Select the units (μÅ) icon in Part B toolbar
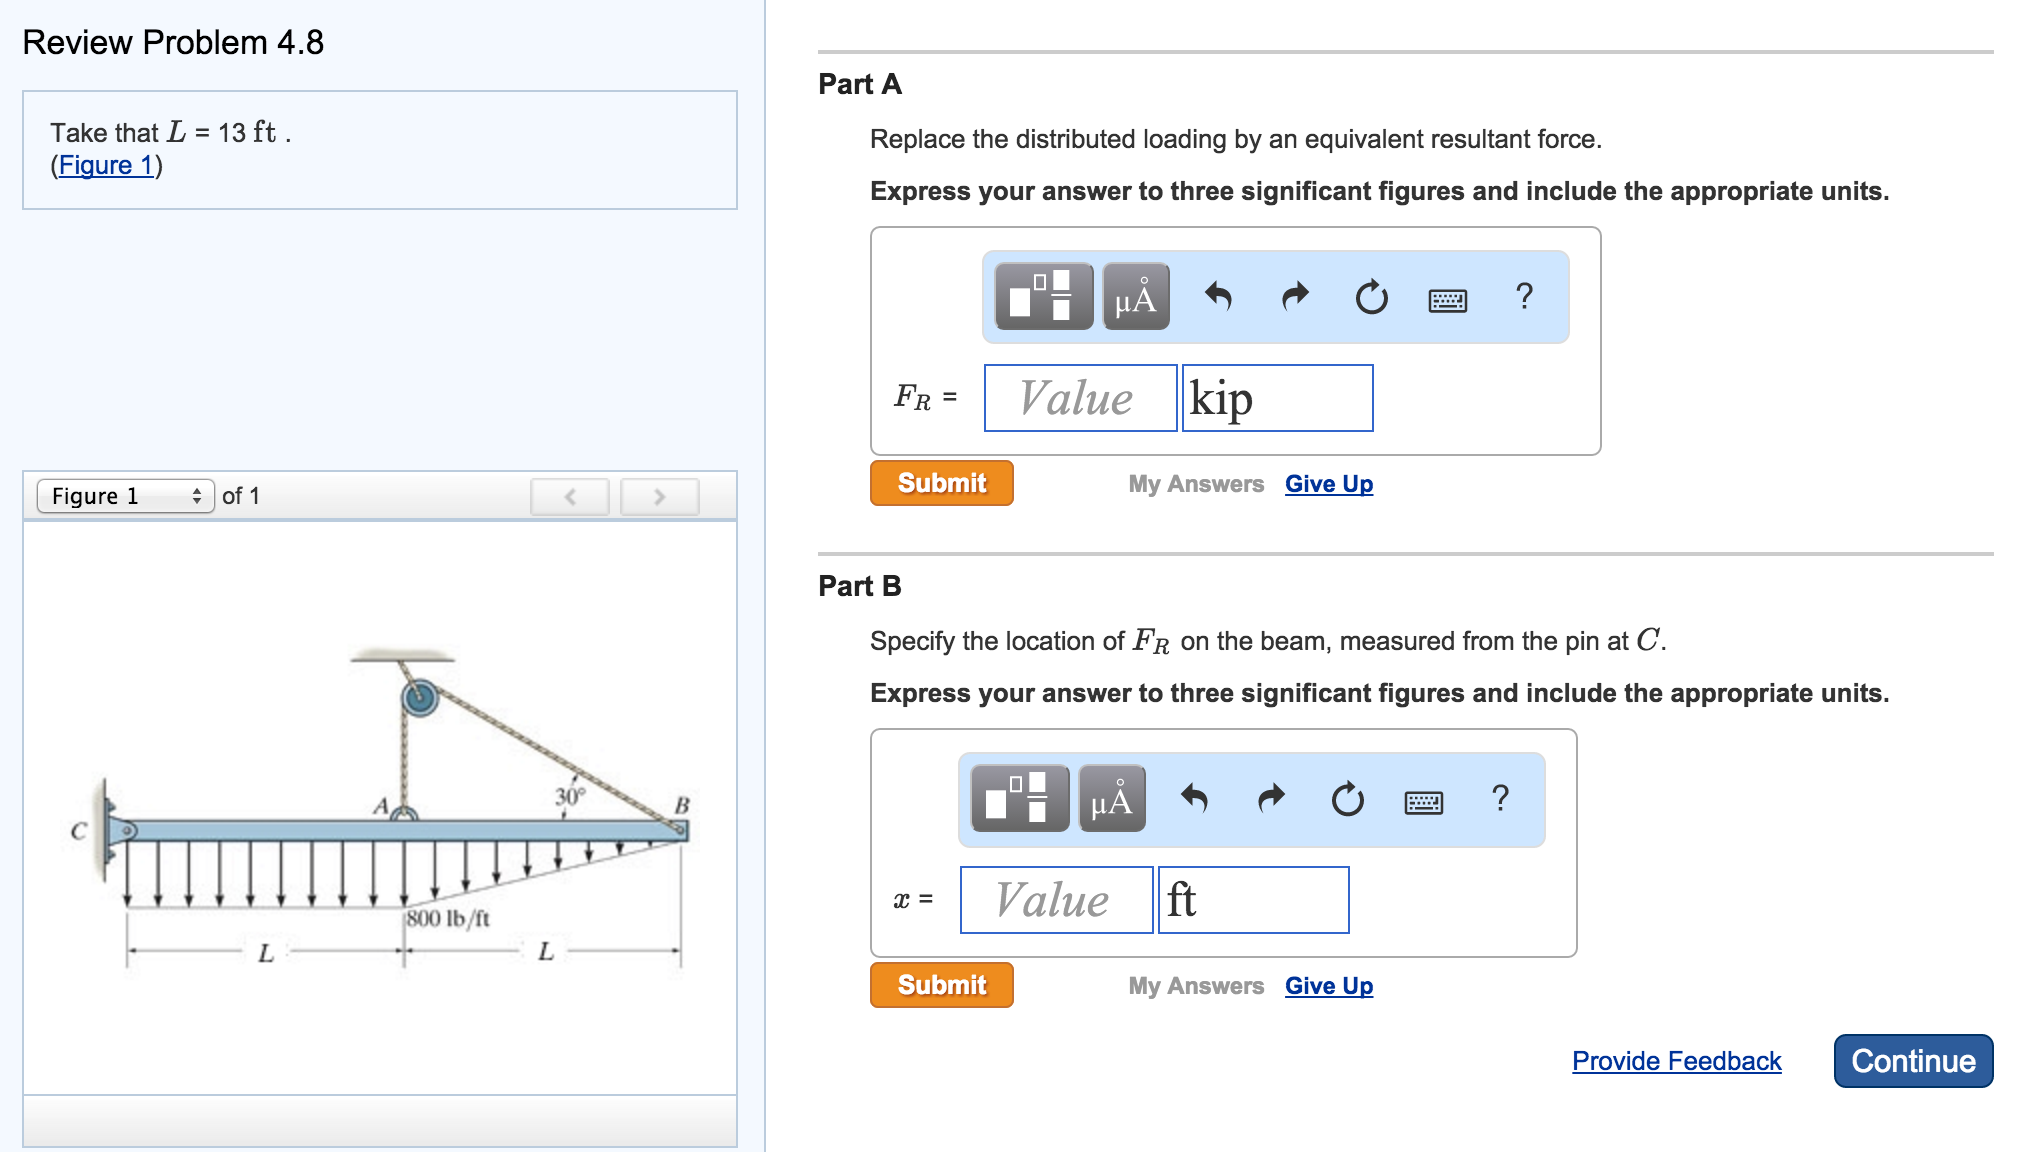 point(1110,798)
